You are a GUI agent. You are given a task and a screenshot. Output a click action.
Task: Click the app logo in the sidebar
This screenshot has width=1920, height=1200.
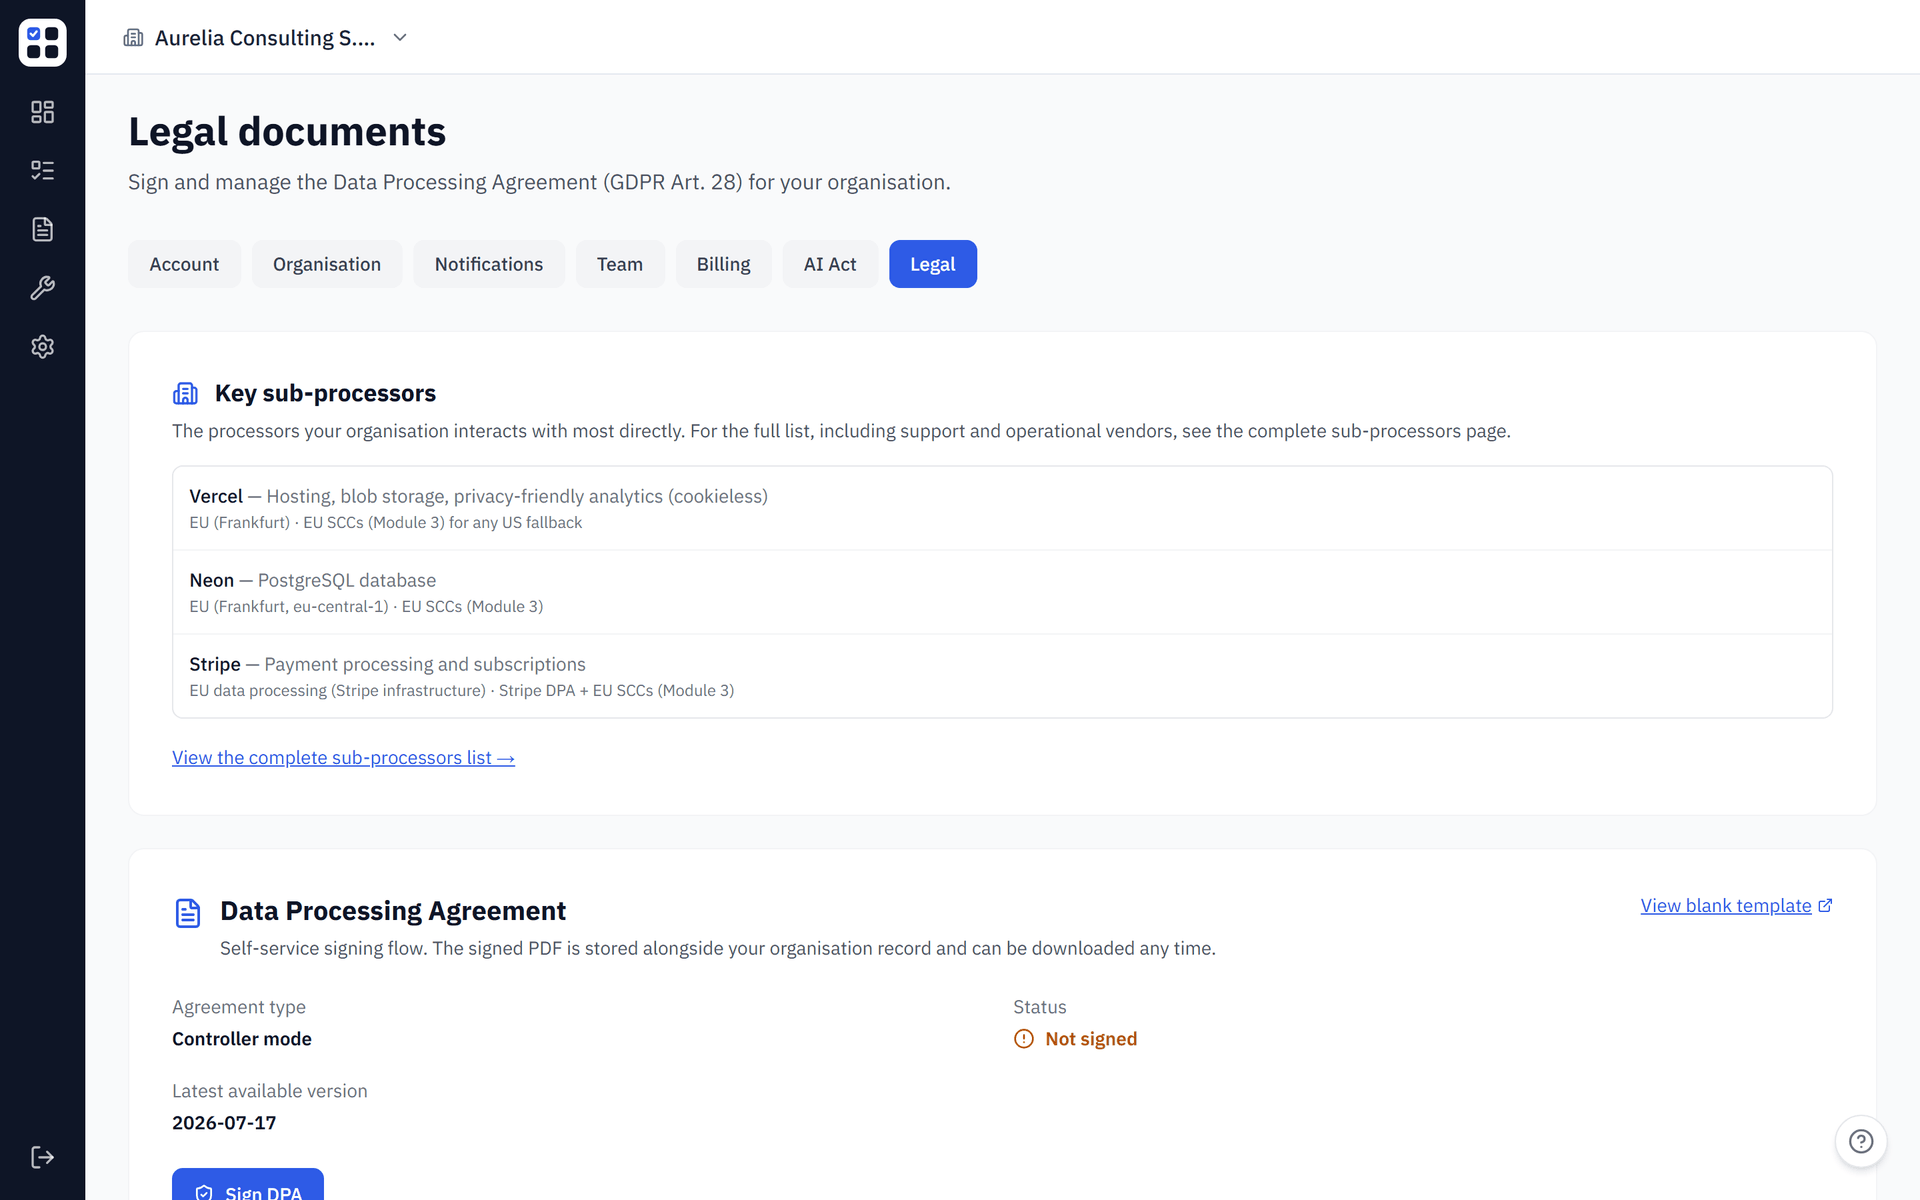[42, 42]
